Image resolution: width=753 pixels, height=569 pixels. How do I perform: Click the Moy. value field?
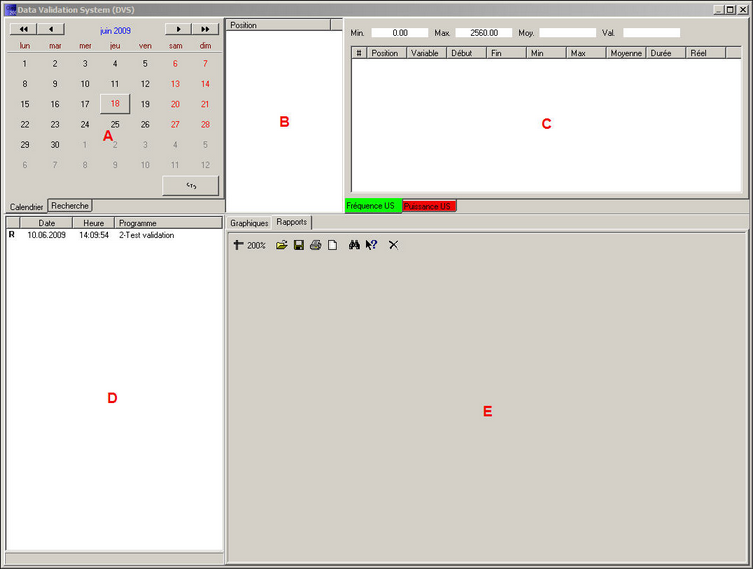click(568, 33)
